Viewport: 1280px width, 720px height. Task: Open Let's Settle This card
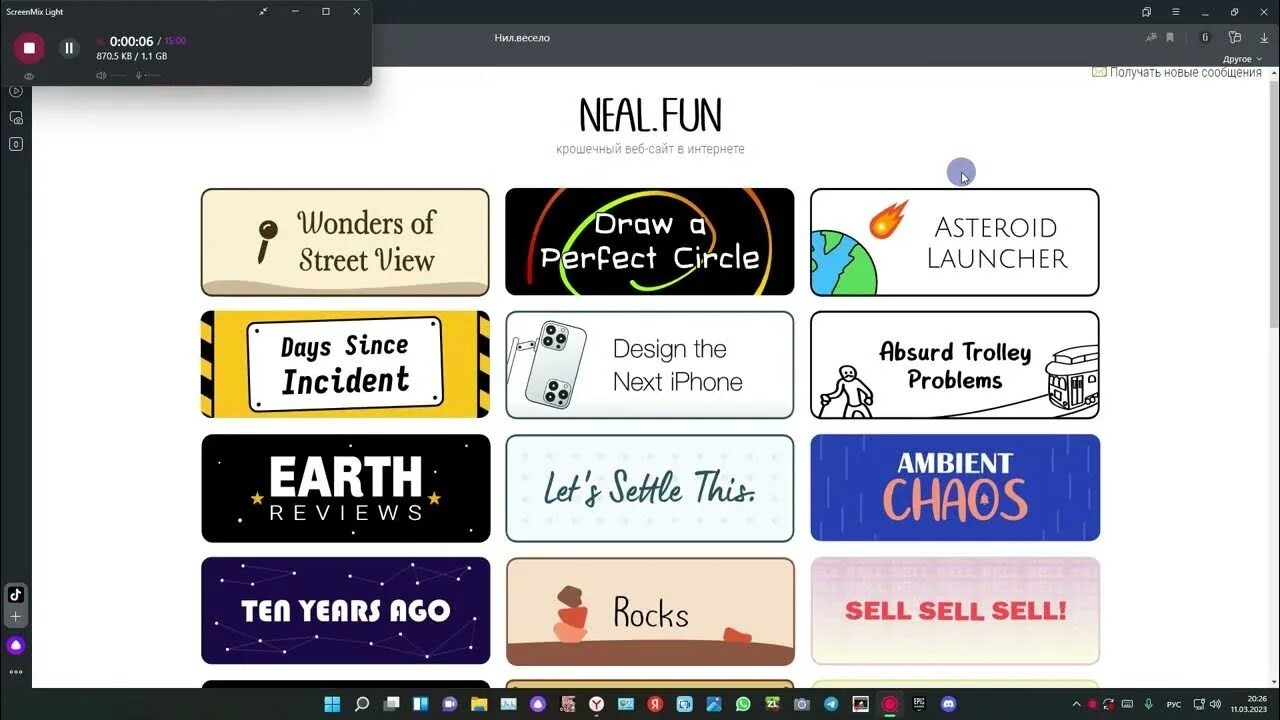pyautogui.click(x=650, y=488)
